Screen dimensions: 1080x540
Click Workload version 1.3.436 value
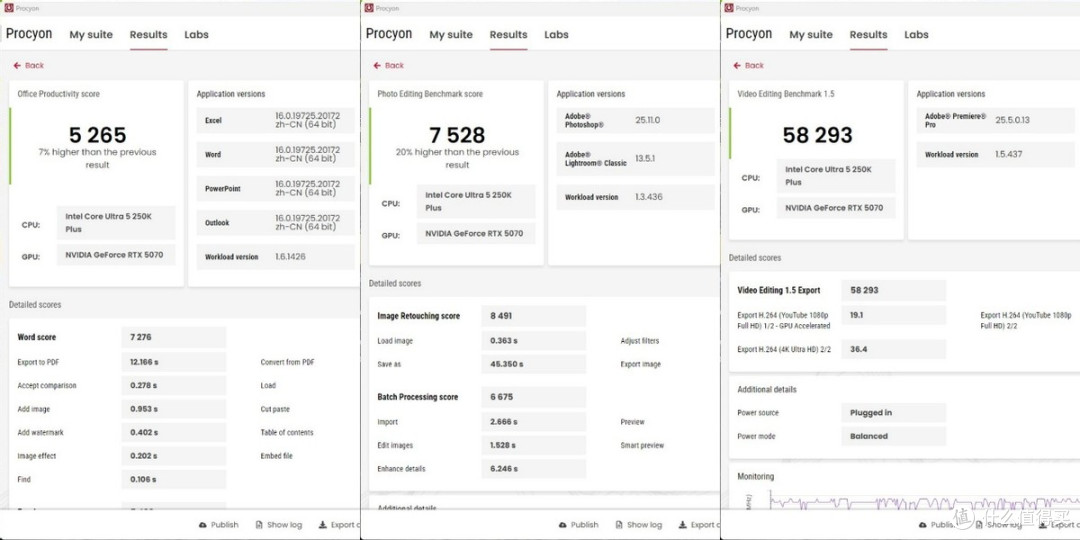point(648,197)
